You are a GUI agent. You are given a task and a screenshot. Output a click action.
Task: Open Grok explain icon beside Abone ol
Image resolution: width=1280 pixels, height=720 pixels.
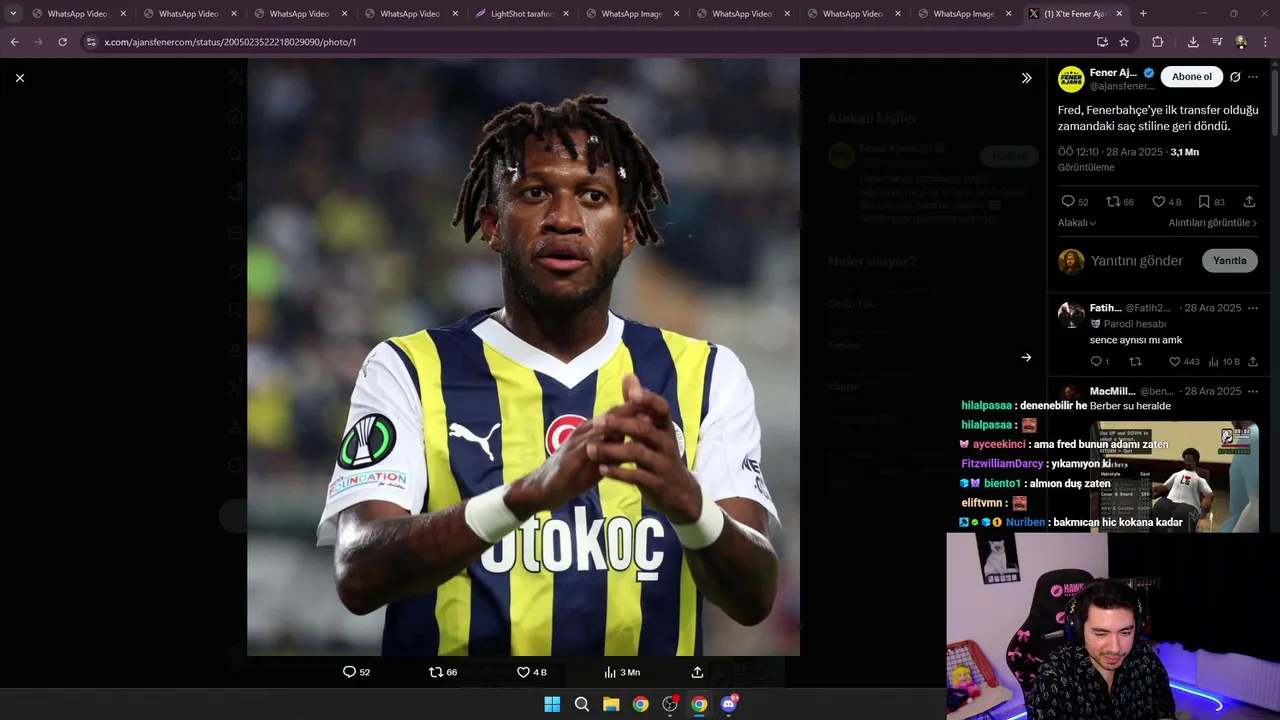click(x=1235, y=77)
